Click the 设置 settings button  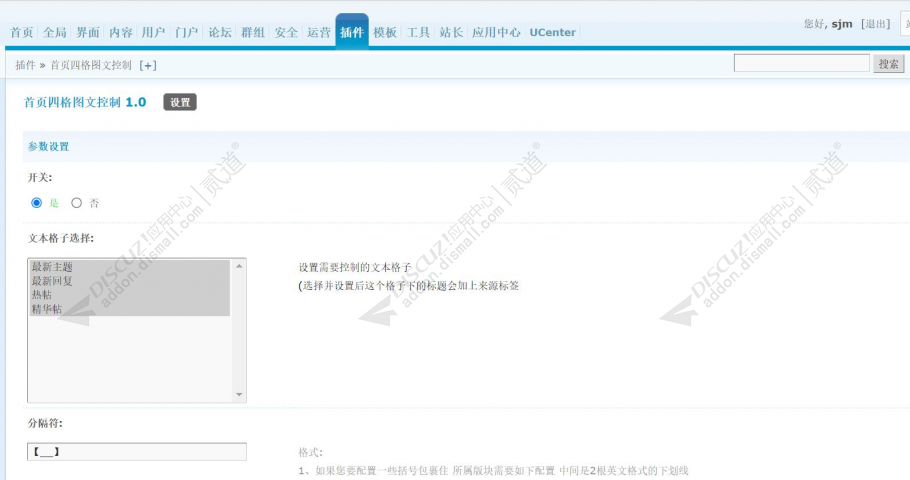click(180, 102)
